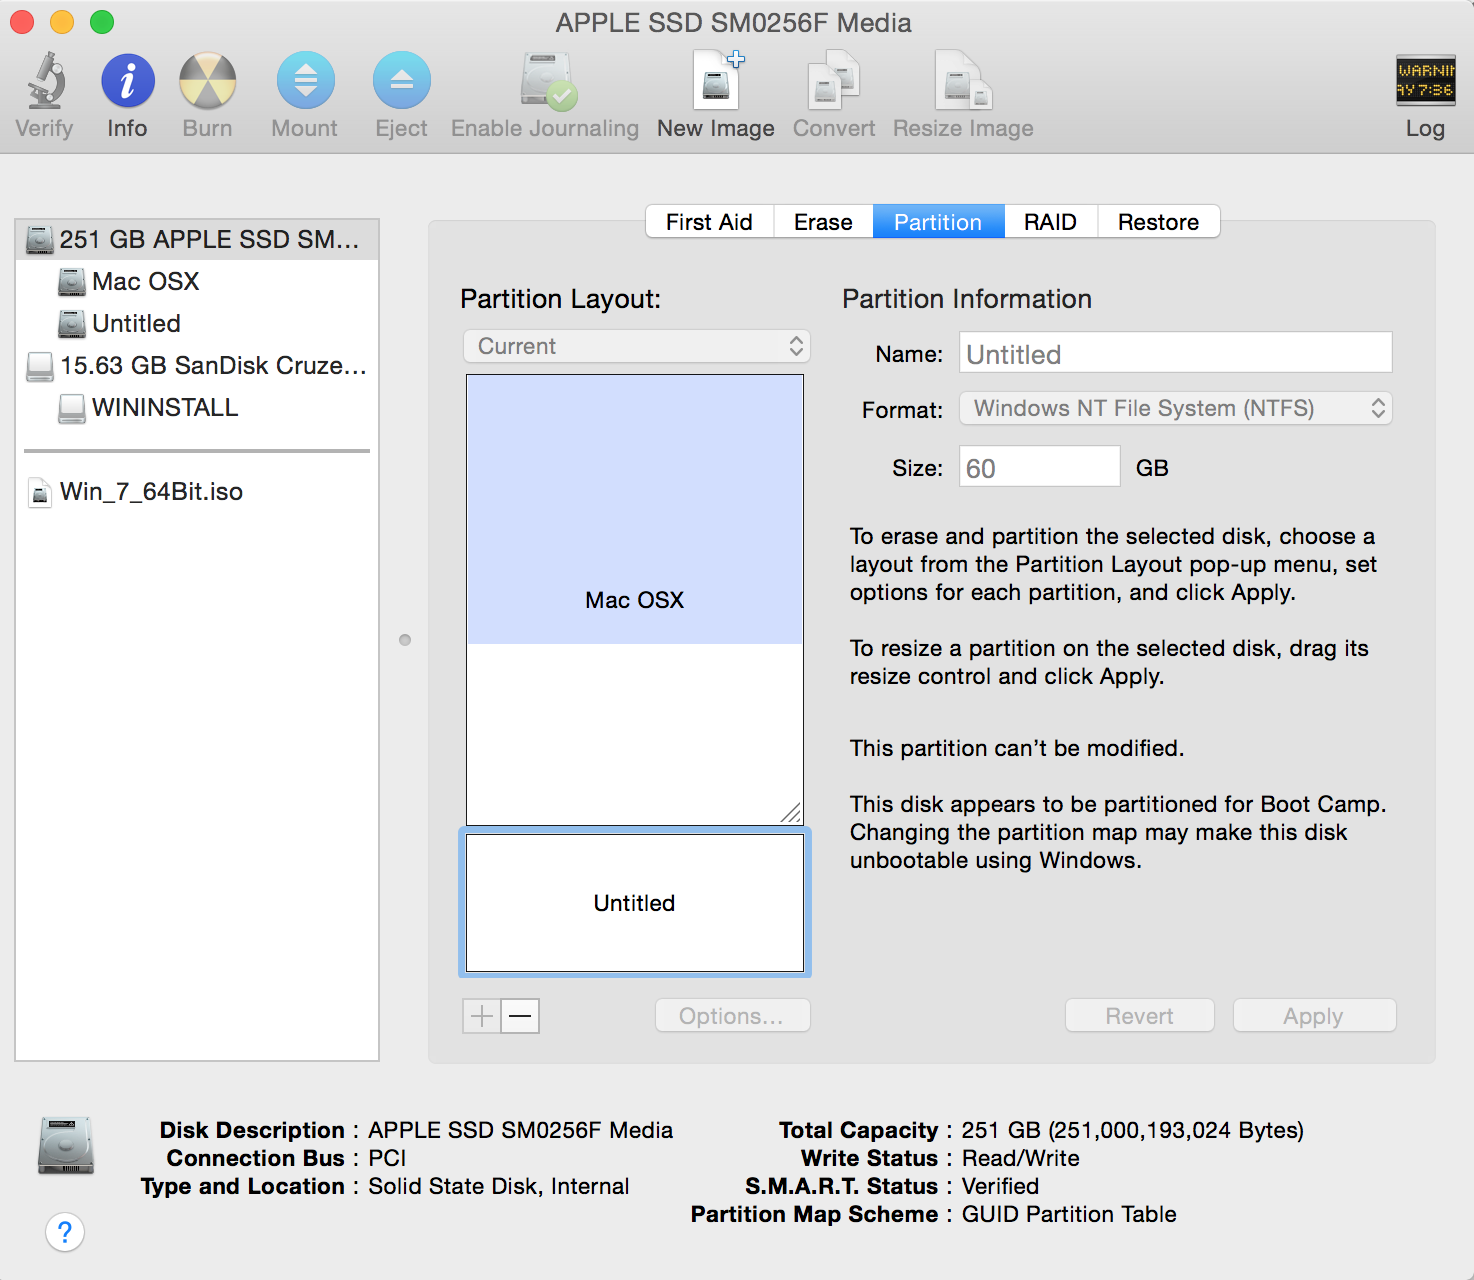Switch to the Erase tab

click(823, 222)
